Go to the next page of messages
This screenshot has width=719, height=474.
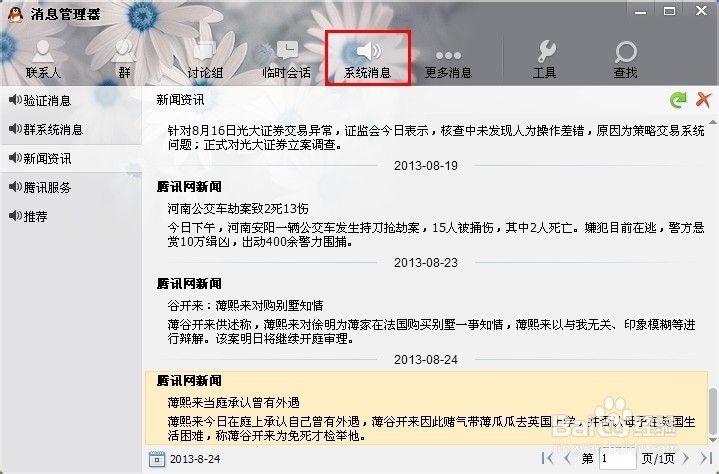pos(686,458)
